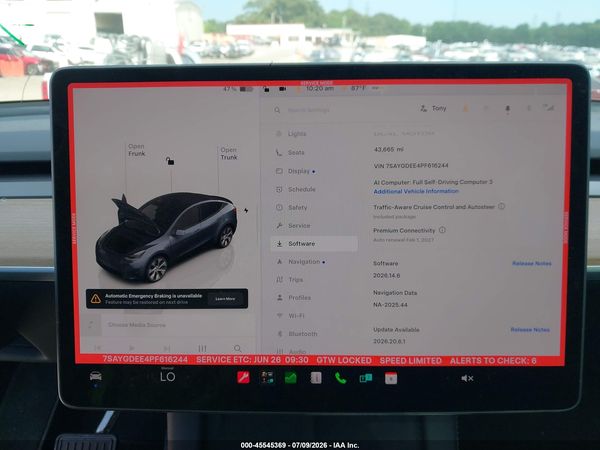Open the Software settings menu item

tap(314, 244)
